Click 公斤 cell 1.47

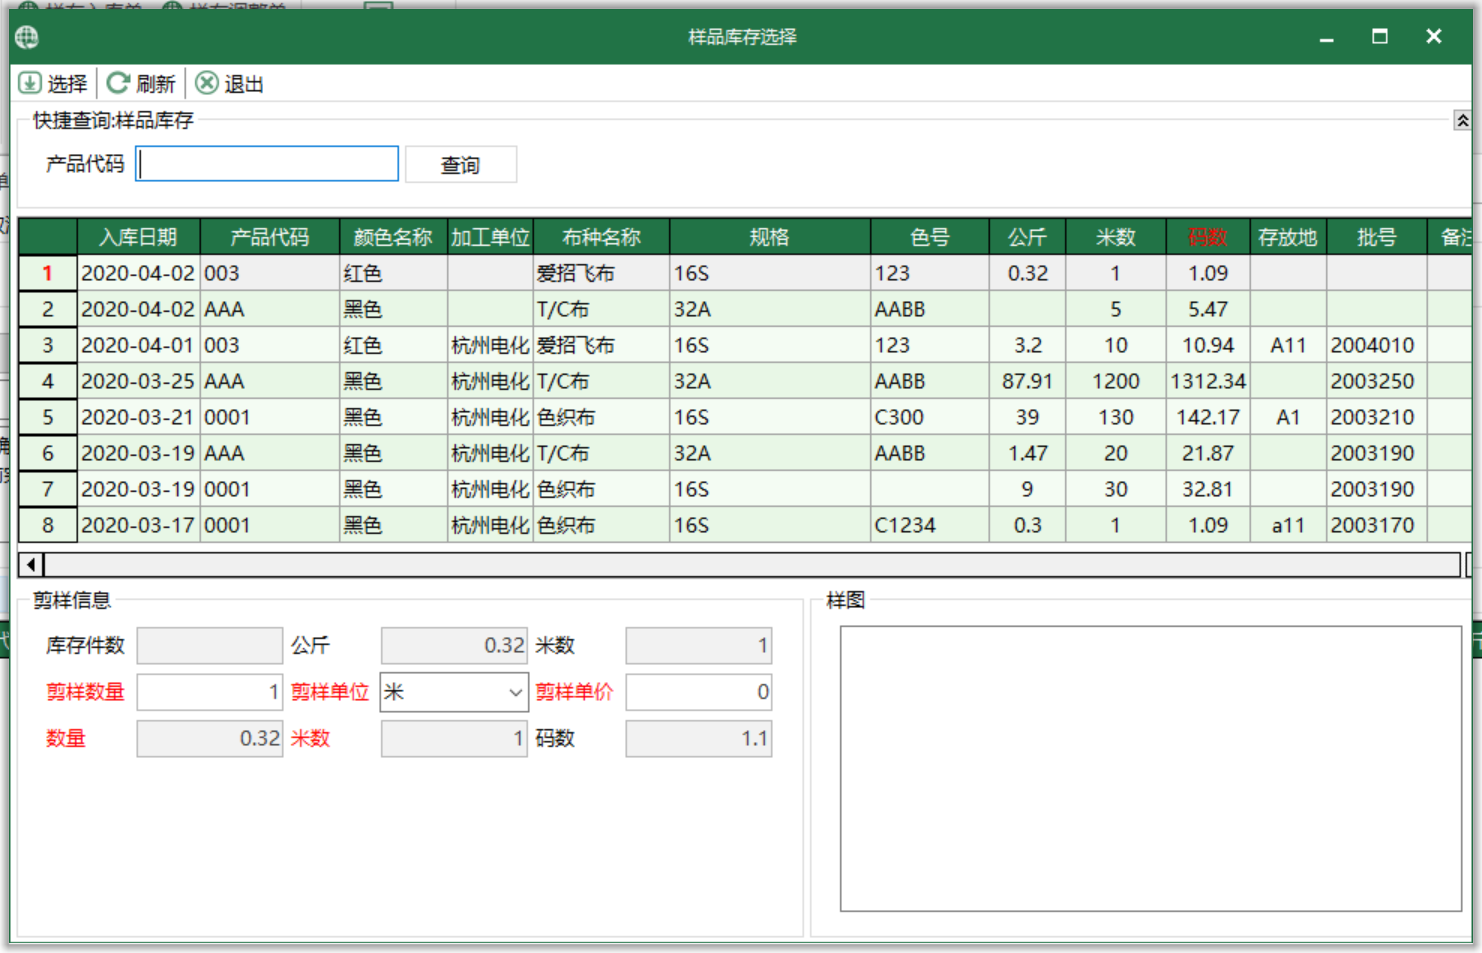pos(1027,453)
